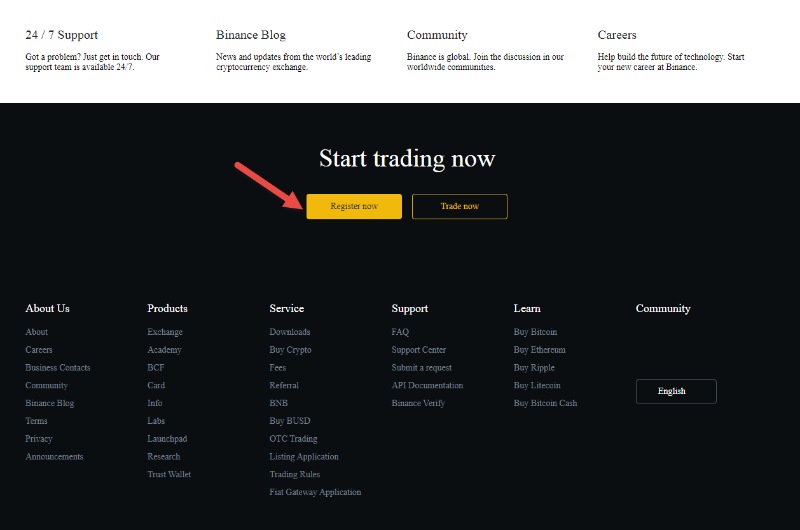The width and height of the screenshot is (800, 530).
Task: Open the Buy BUSD link
Action: (x=290, y=421)
